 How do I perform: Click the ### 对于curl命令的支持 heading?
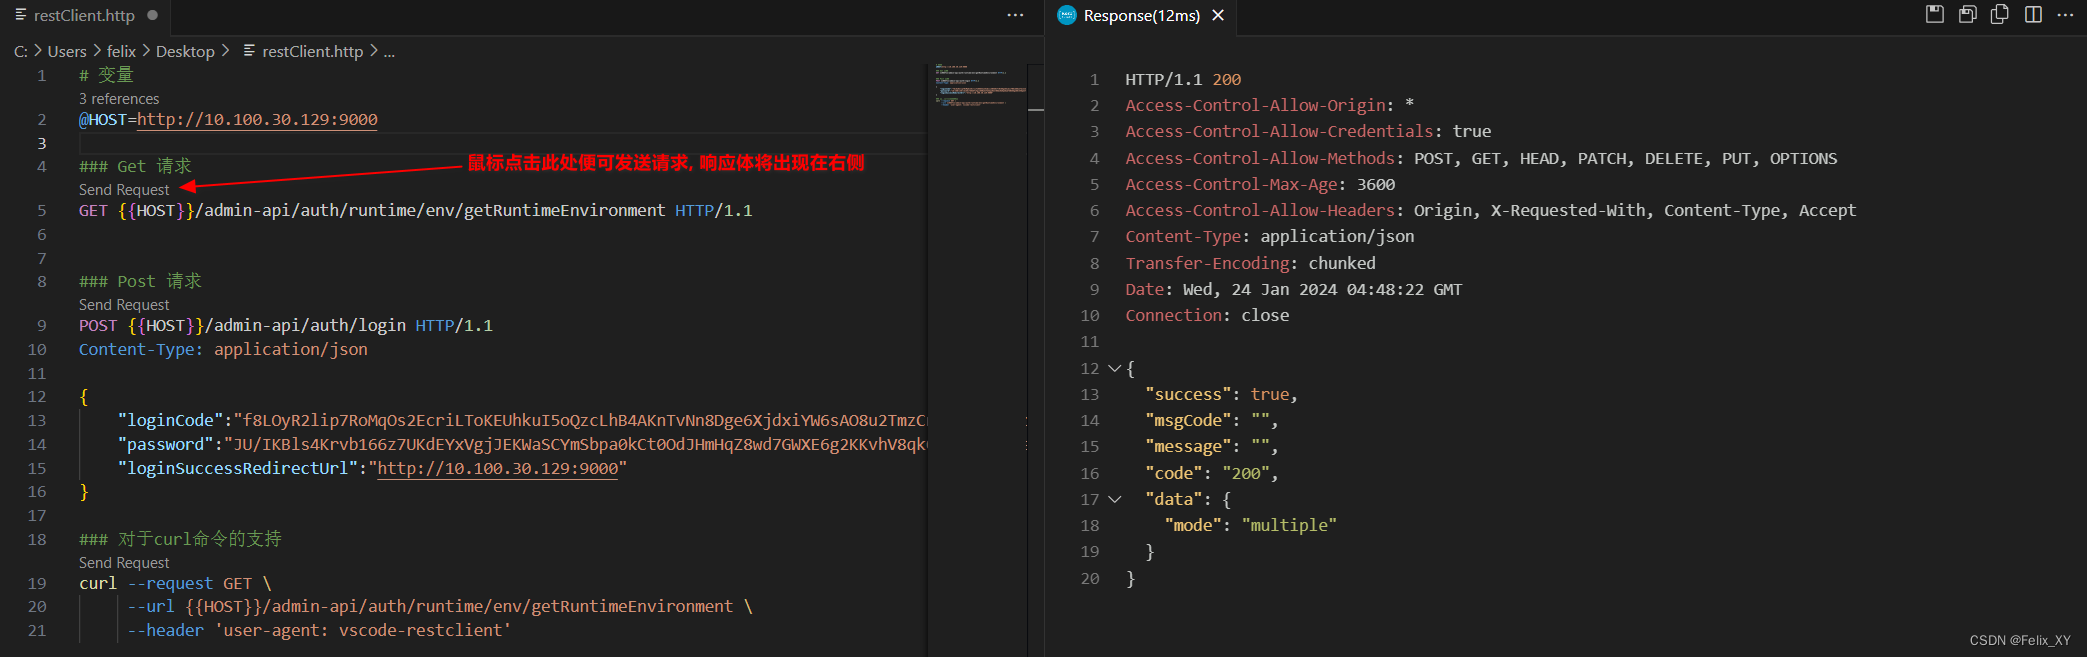tap(180, 539)
